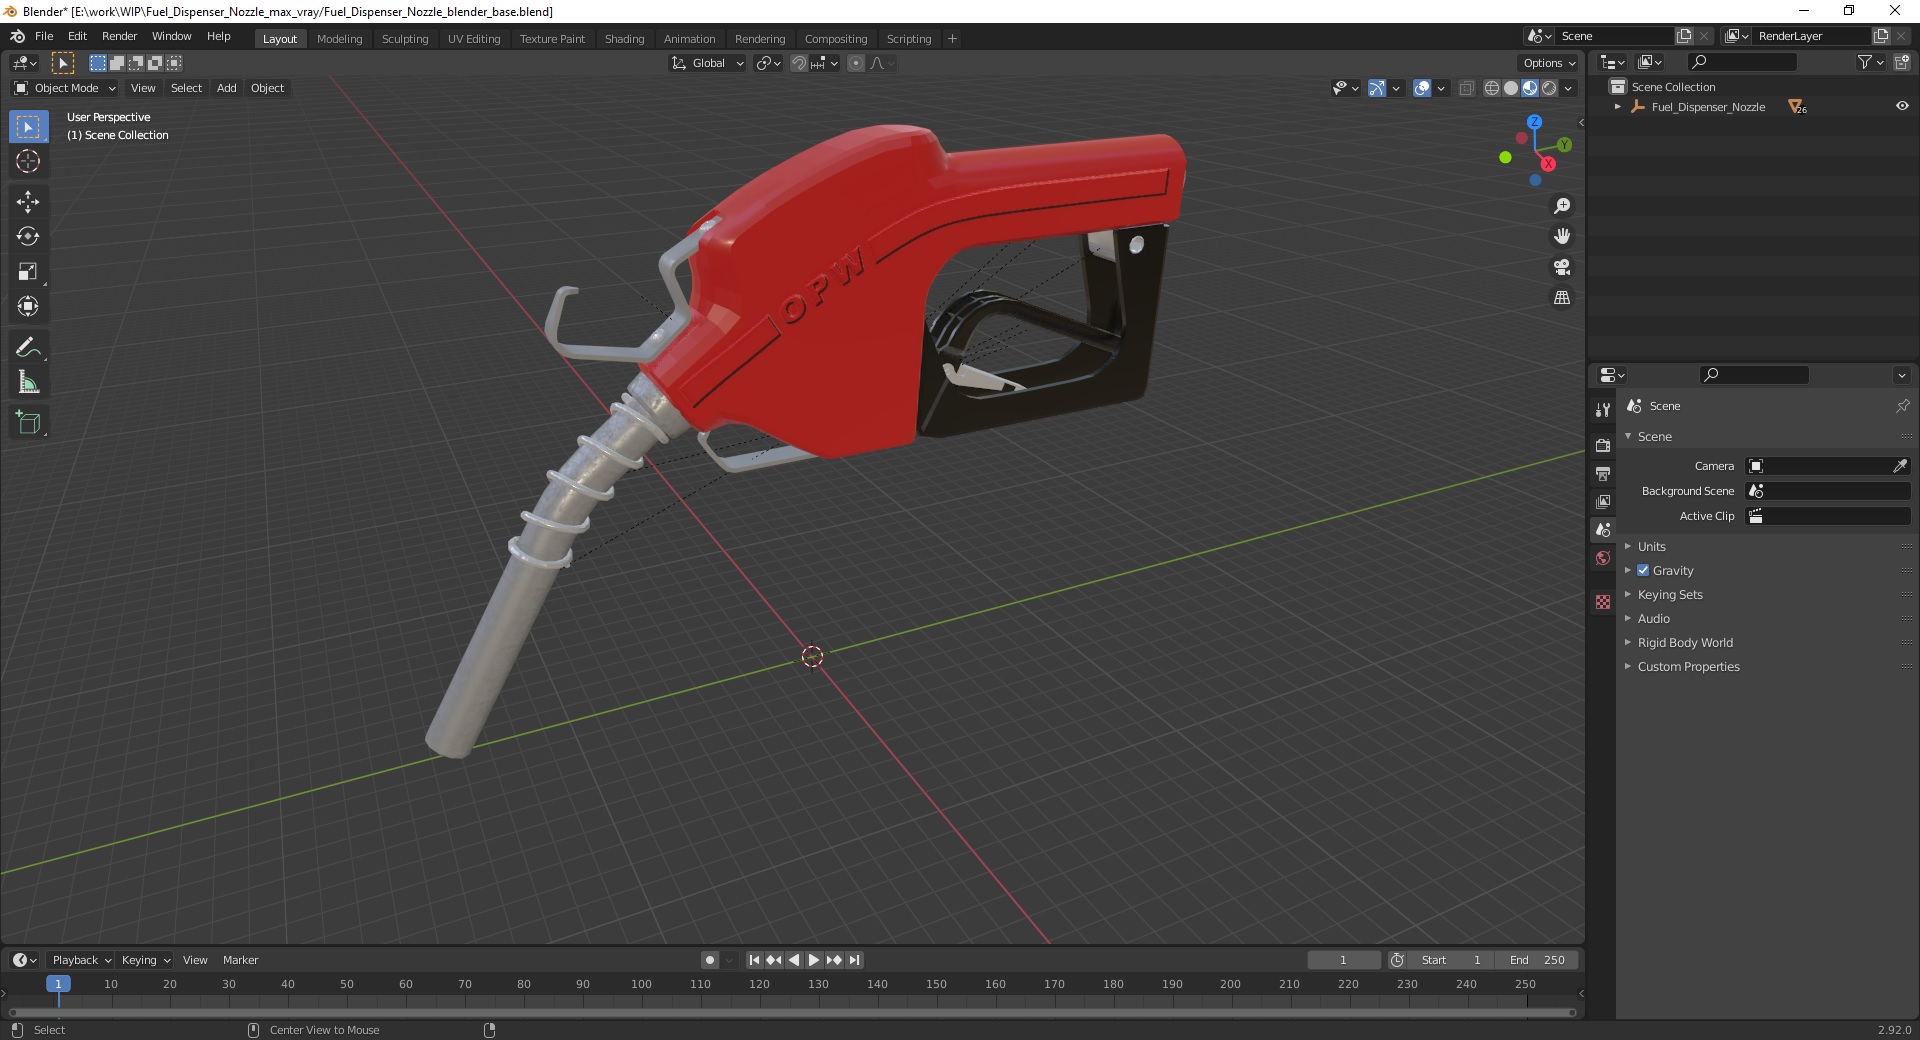Click the Blender logo menu icon
The image size is (1920, 1040).
point(17,36)
